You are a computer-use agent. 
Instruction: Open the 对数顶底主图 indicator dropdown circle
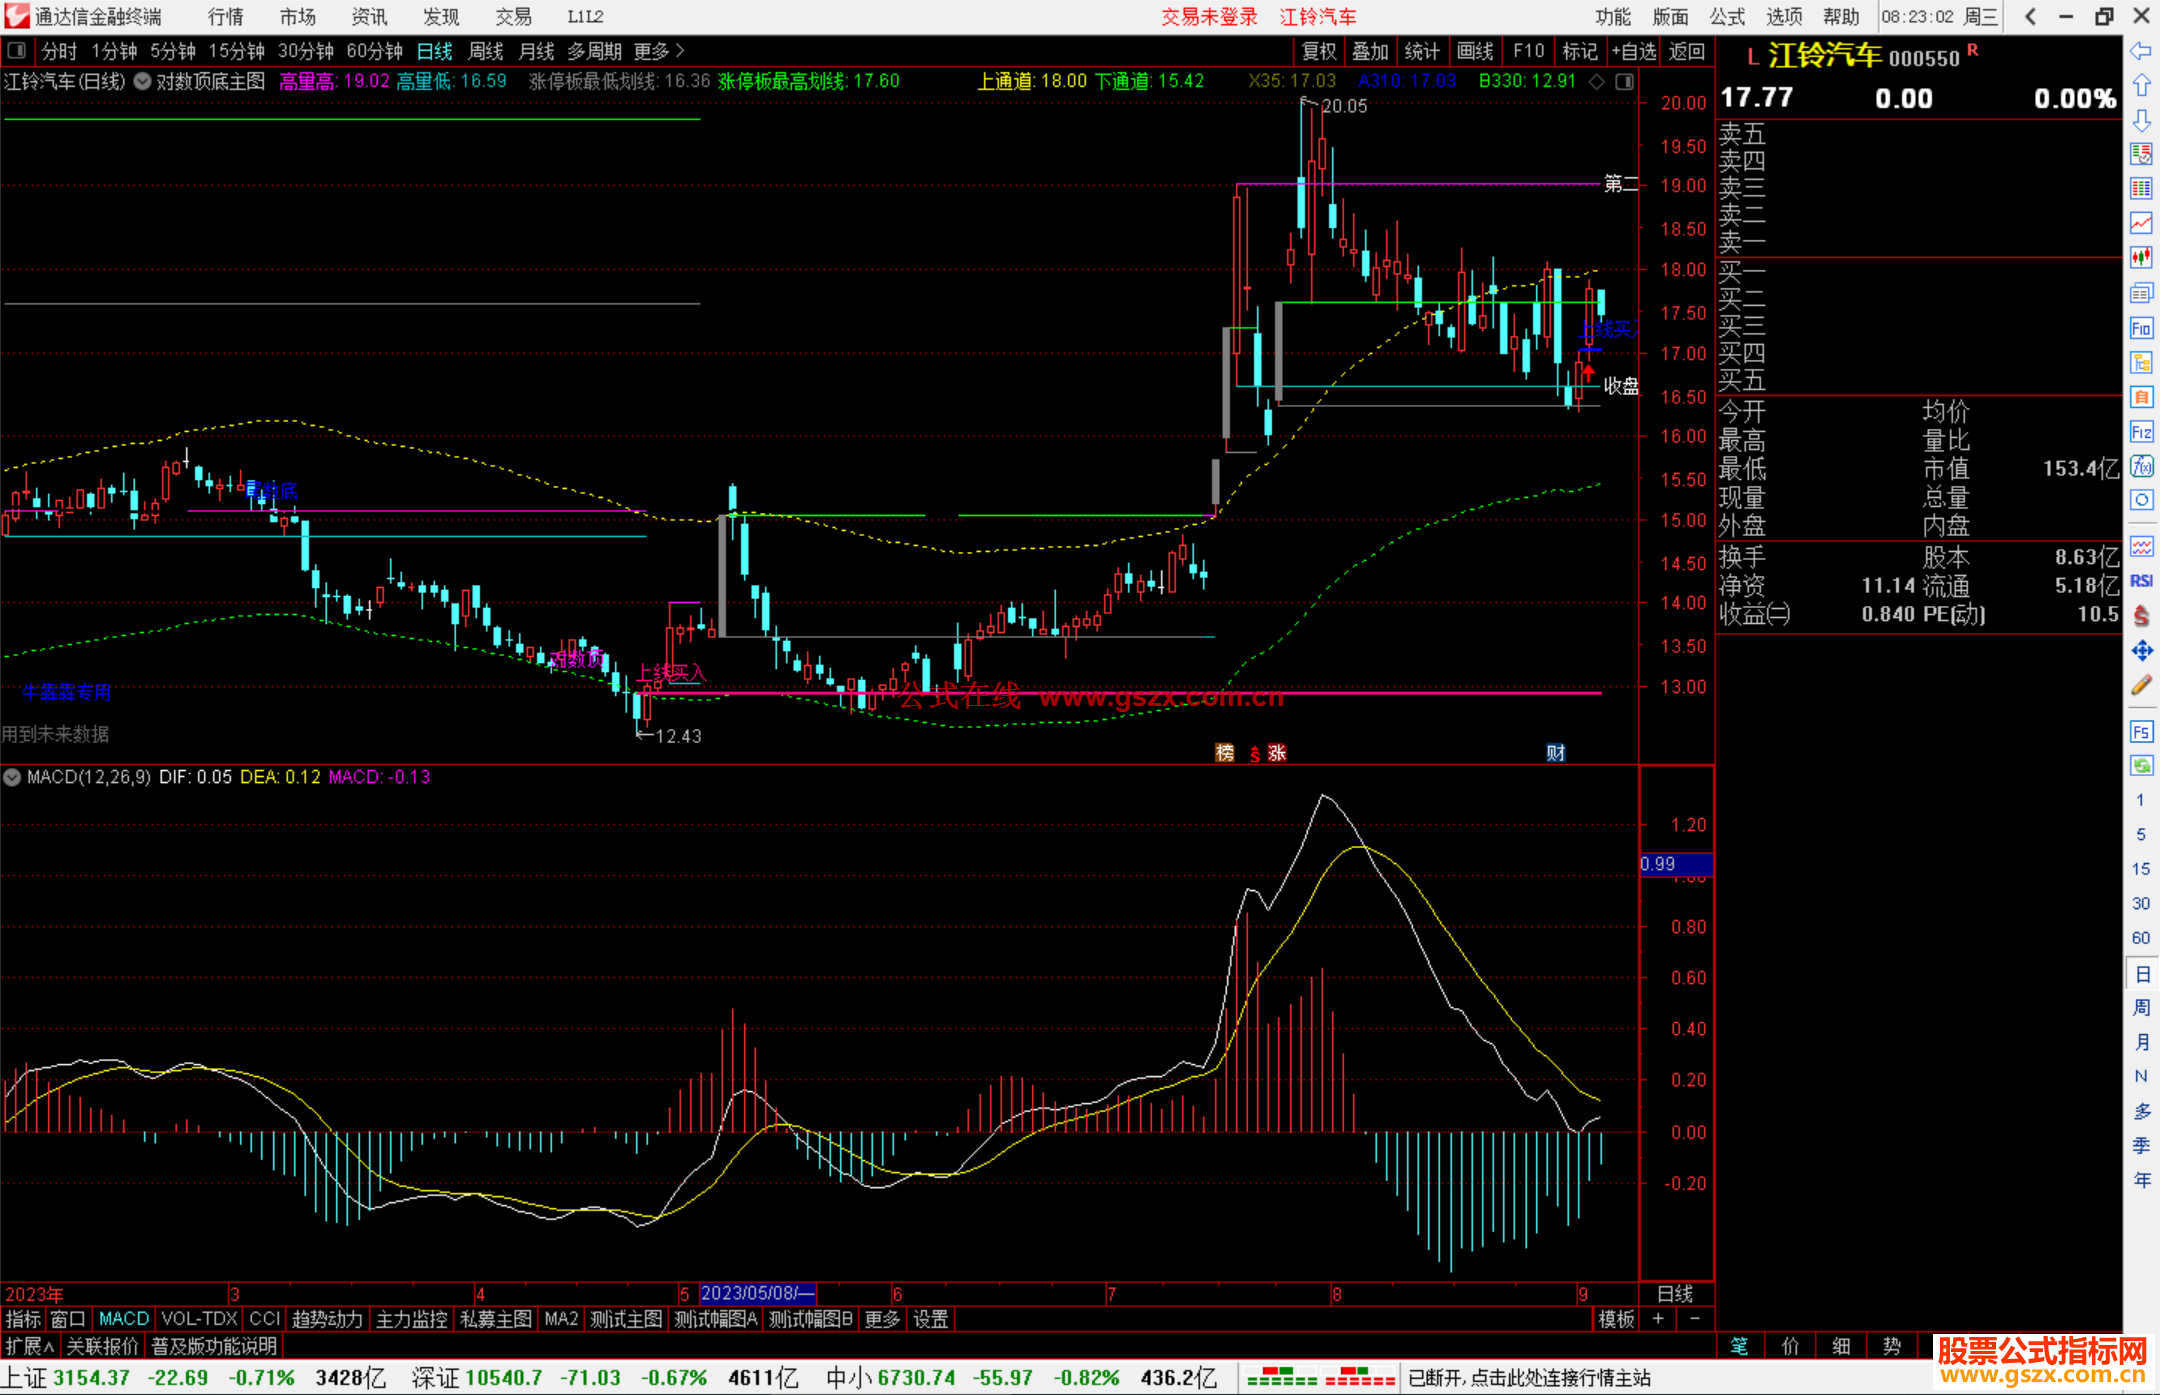pos(143,82)
